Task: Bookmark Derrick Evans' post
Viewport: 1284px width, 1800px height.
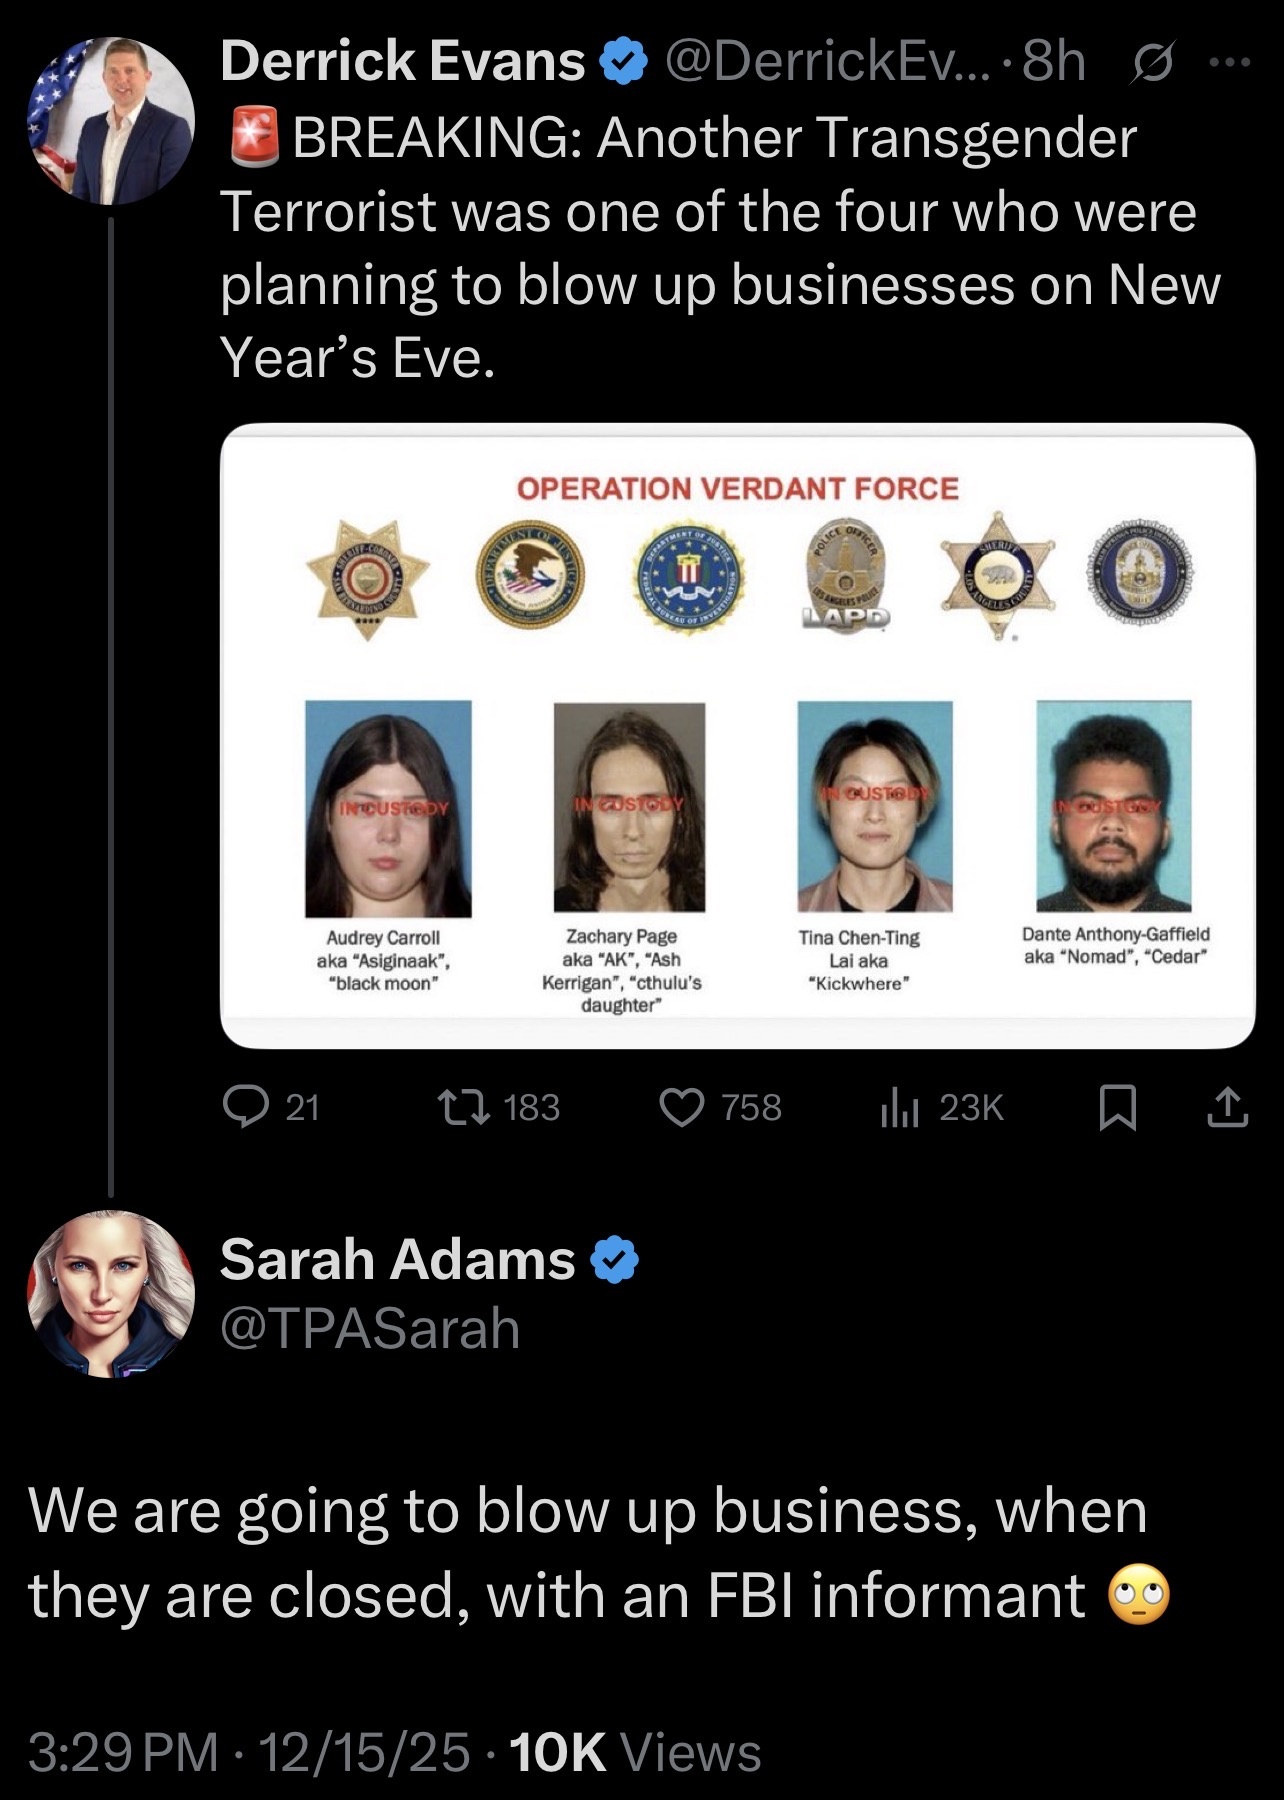Action: 1117,1107
